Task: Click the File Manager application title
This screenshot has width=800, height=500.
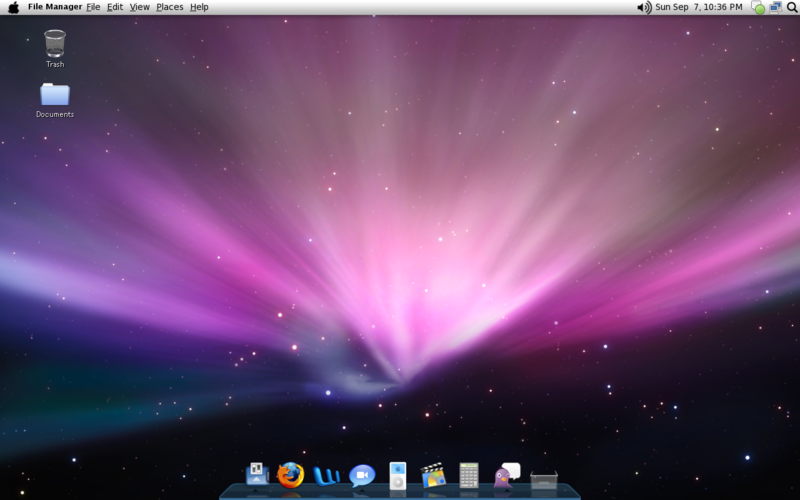Action: click(55, 7)
